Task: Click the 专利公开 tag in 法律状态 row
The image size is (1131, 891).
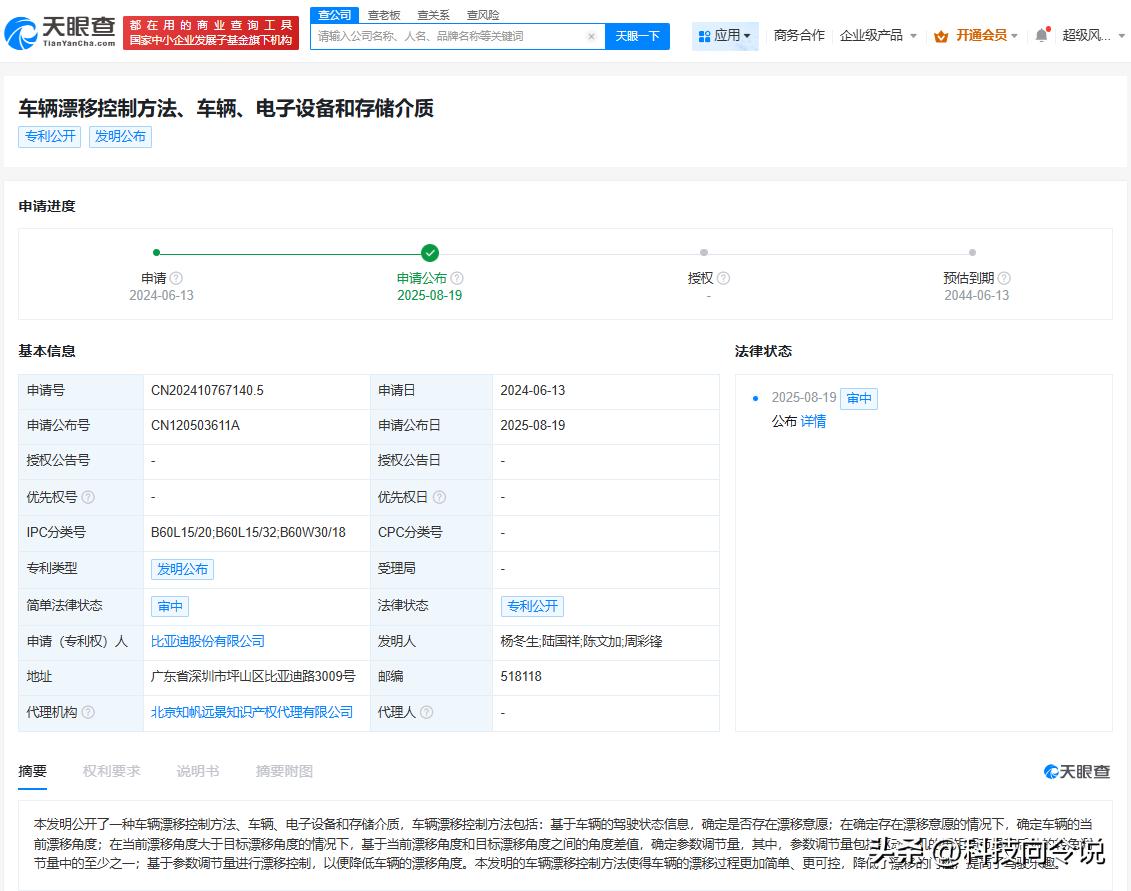Action: pos(532,606)
